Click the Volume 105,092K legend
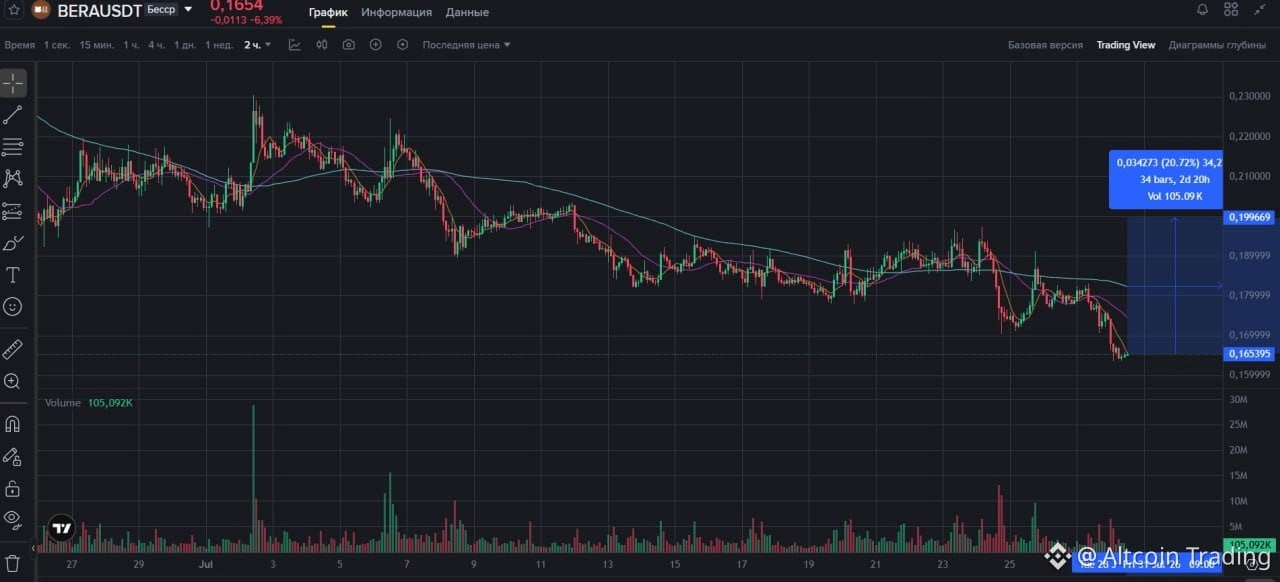Screen dimensions: 1280x582 [89, 402]
